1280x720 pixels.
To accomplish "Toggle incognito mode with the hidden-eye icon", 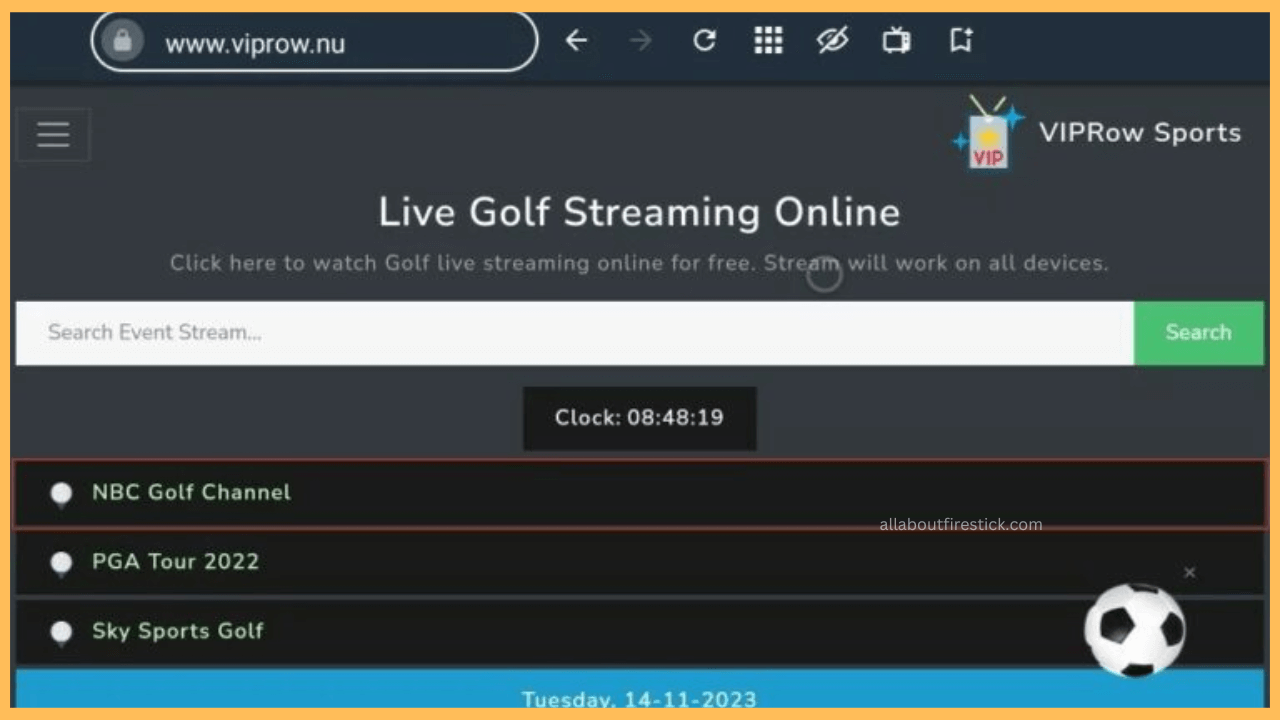I will [832, 40].
